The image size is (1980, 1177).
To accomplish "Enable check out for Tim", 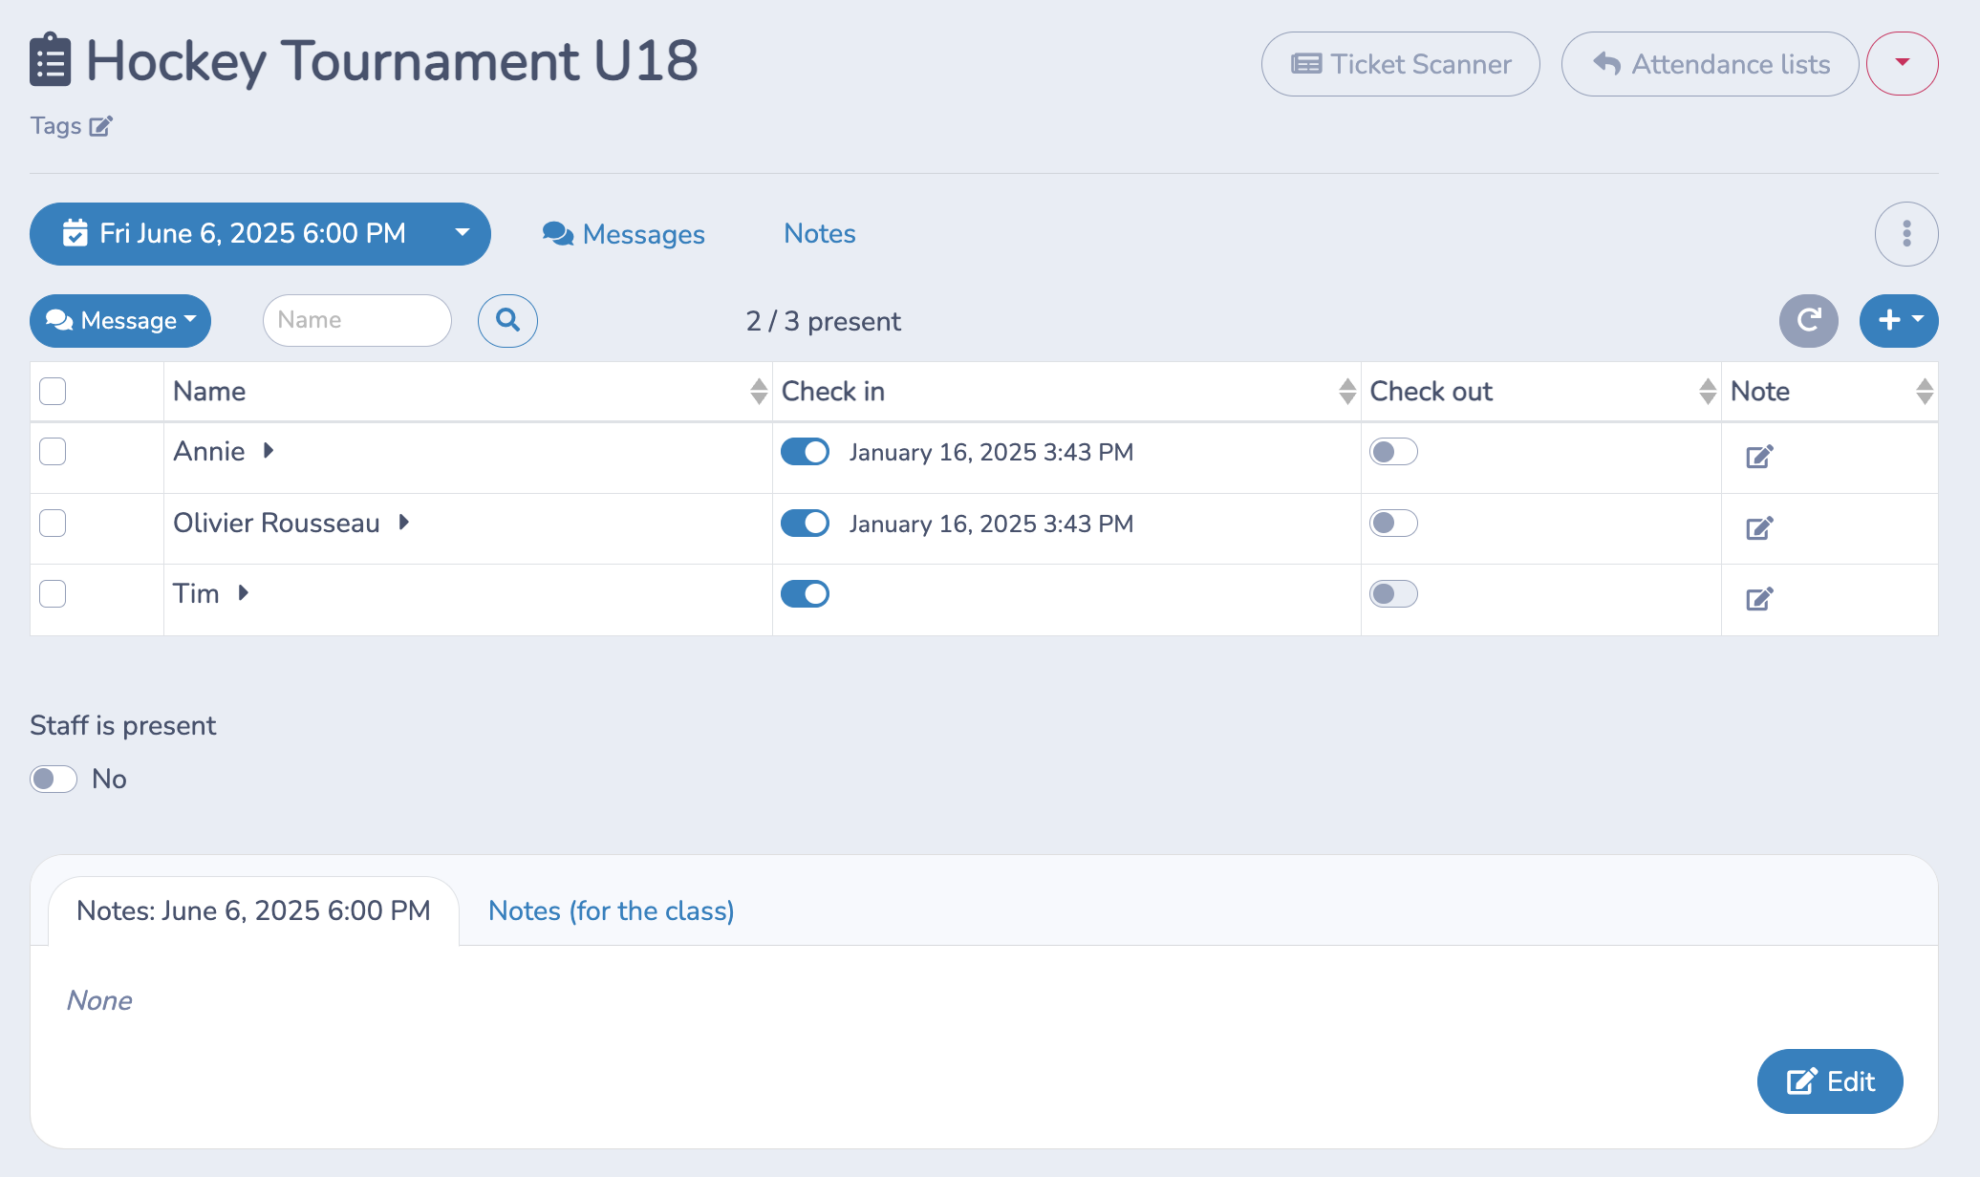I will tap(1393, 594).
